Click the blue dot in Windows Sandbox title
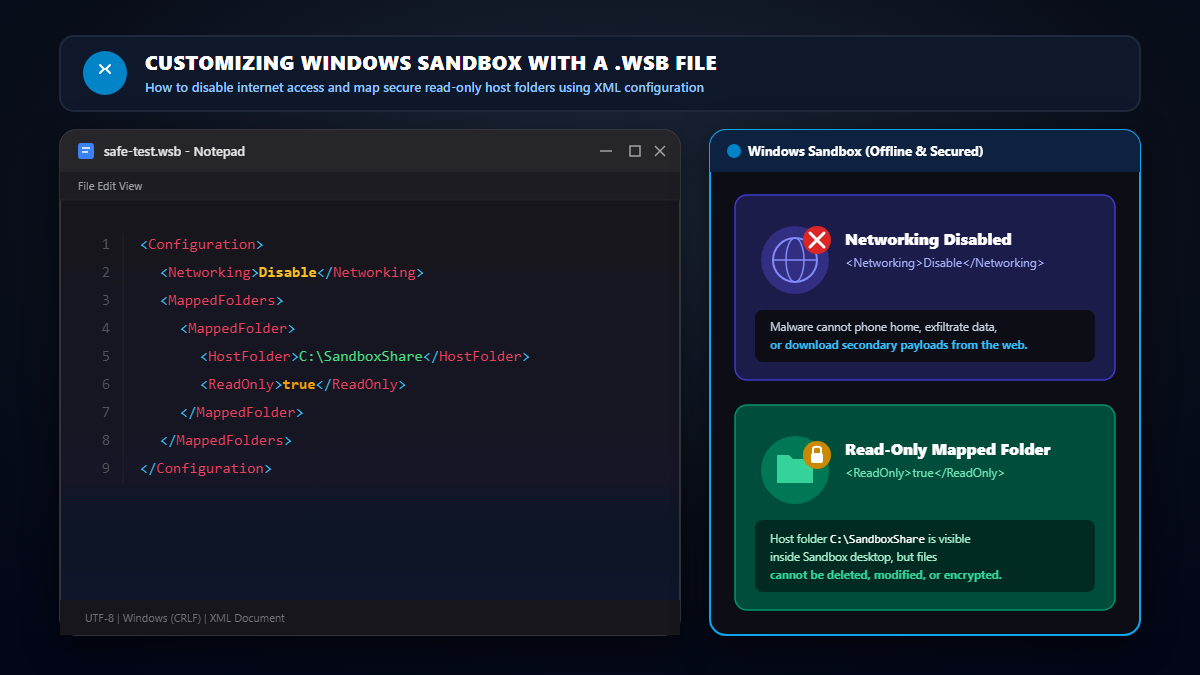This screenshot has width=1200, height=675. pos(734,151)
